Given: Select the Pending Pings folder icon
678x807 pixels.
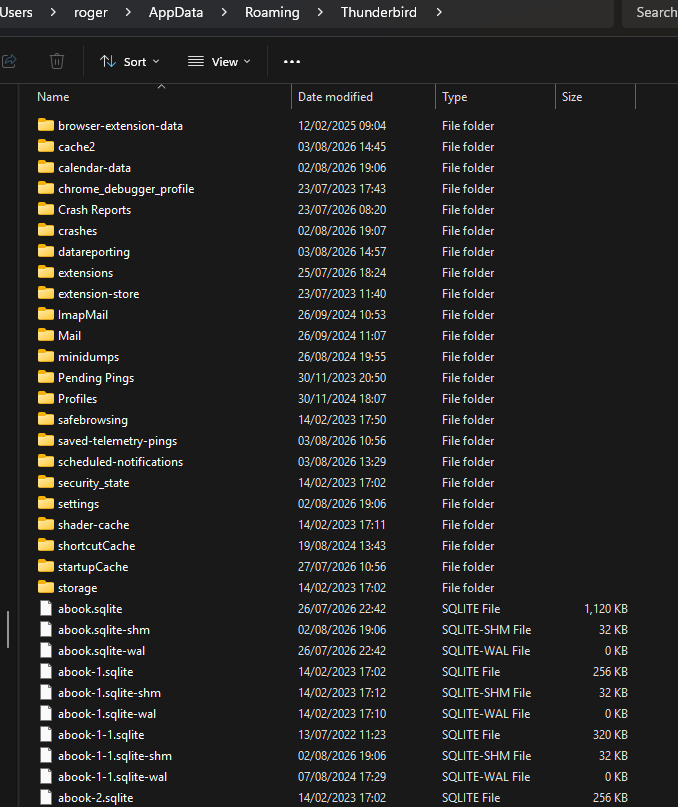Looking at the screenshot, I should 46,377.
